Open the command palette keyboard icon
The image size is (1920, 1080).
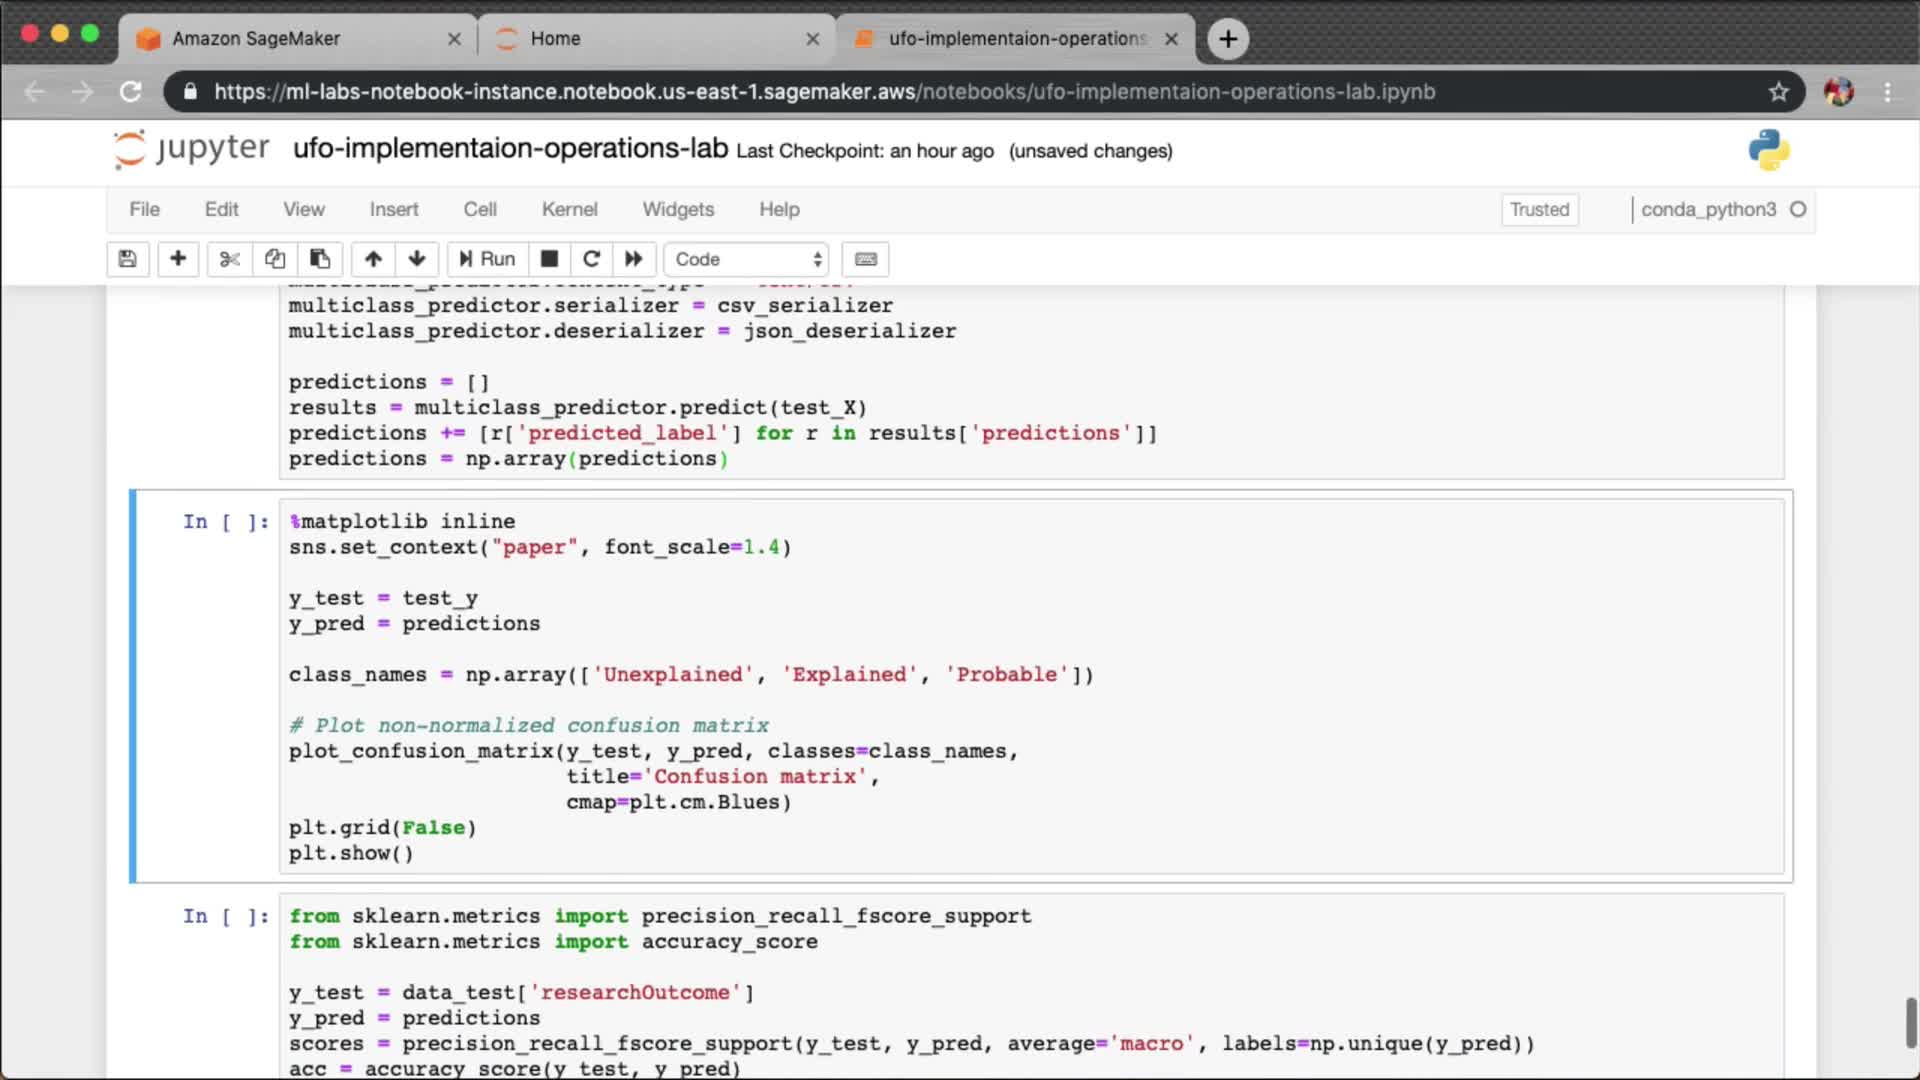[x=866, y=259]
